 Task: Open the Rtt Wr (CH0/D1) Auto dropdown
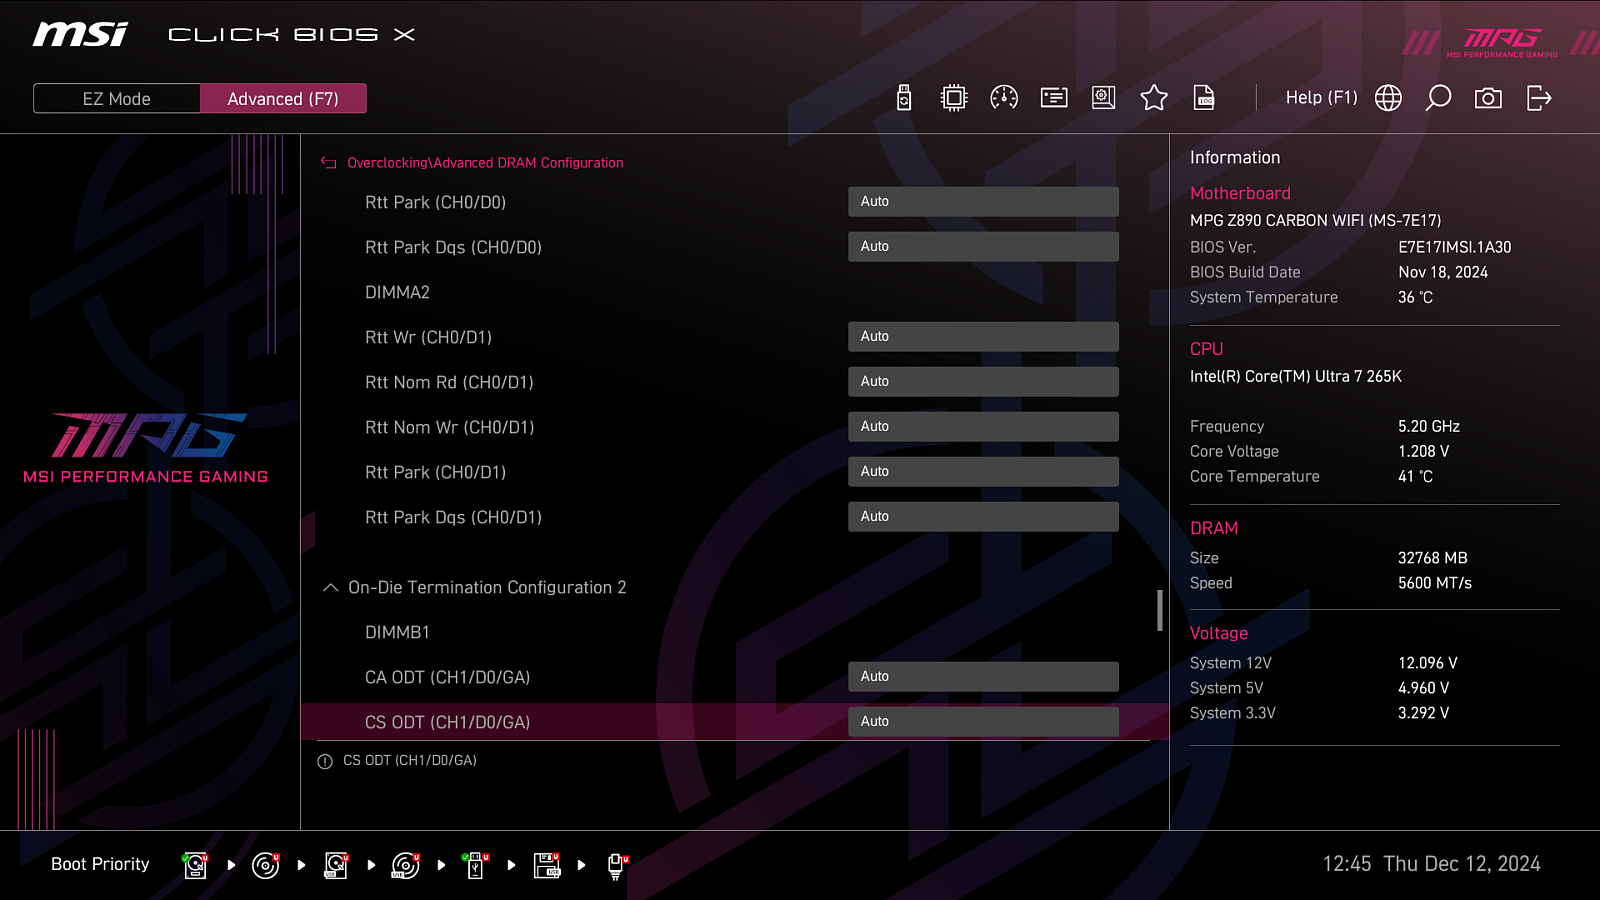click(983, 337)
